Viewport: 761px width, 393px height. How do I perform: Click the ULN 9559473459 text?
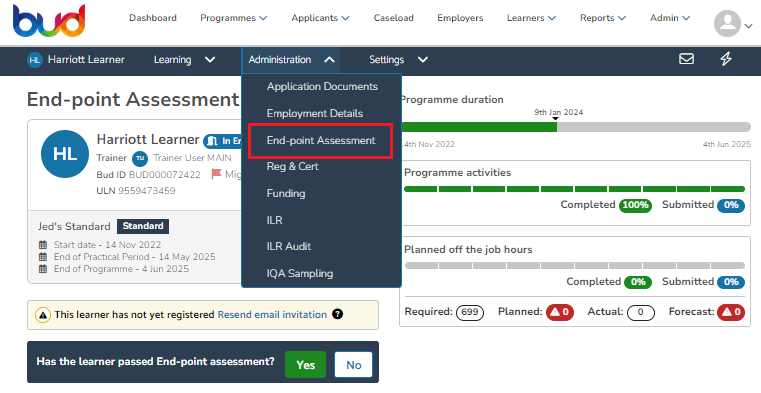pos(136,191)
